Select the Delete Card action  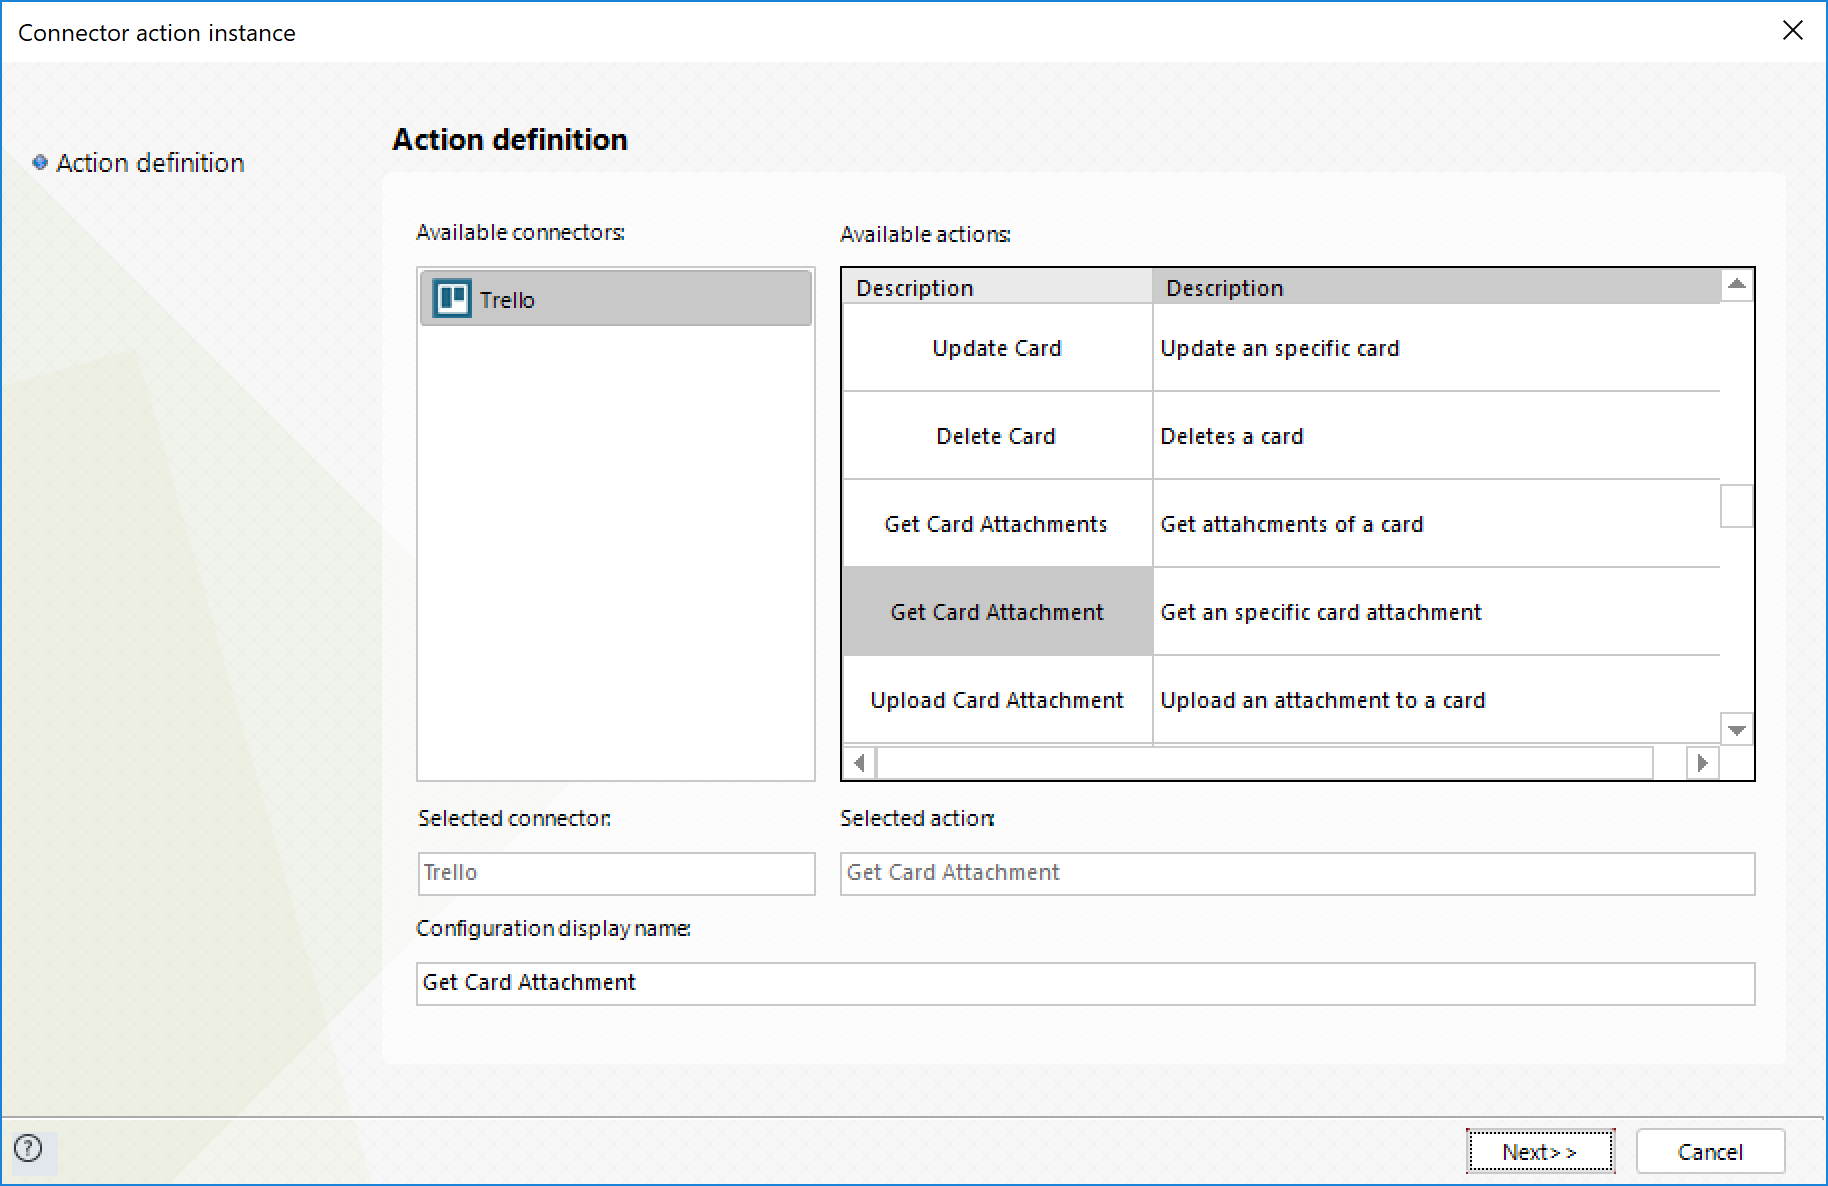(997, 436)
